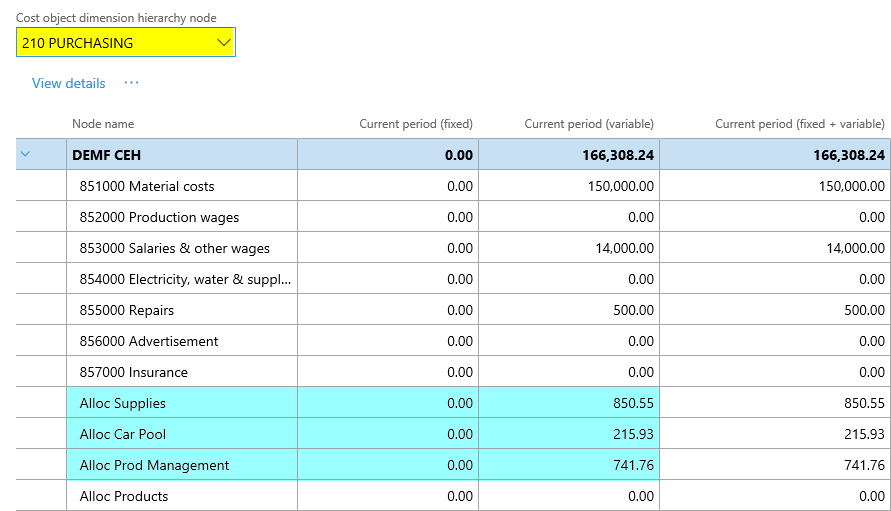
Task: Click the View details link
Action: [x=68, y=84]
